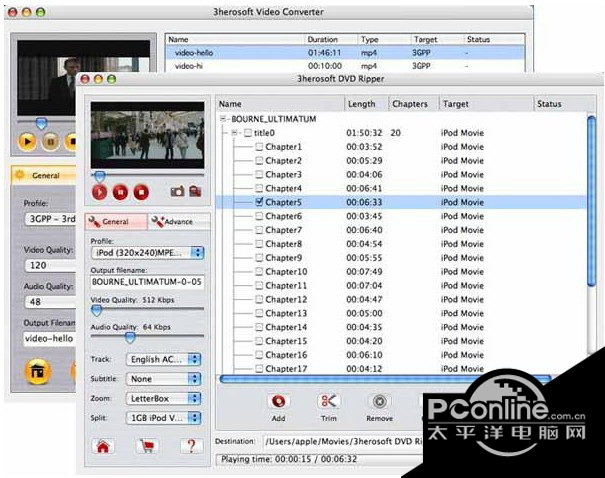Check the Chapter10 checkbox
This screenshot has width=605, height=478.
pos(259,272)
